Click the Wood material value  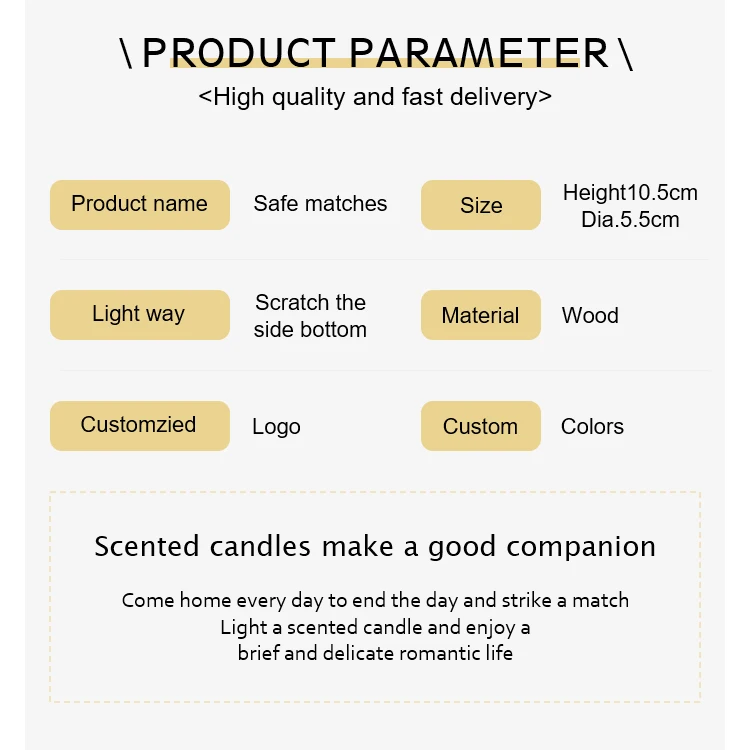pos(590,315)
